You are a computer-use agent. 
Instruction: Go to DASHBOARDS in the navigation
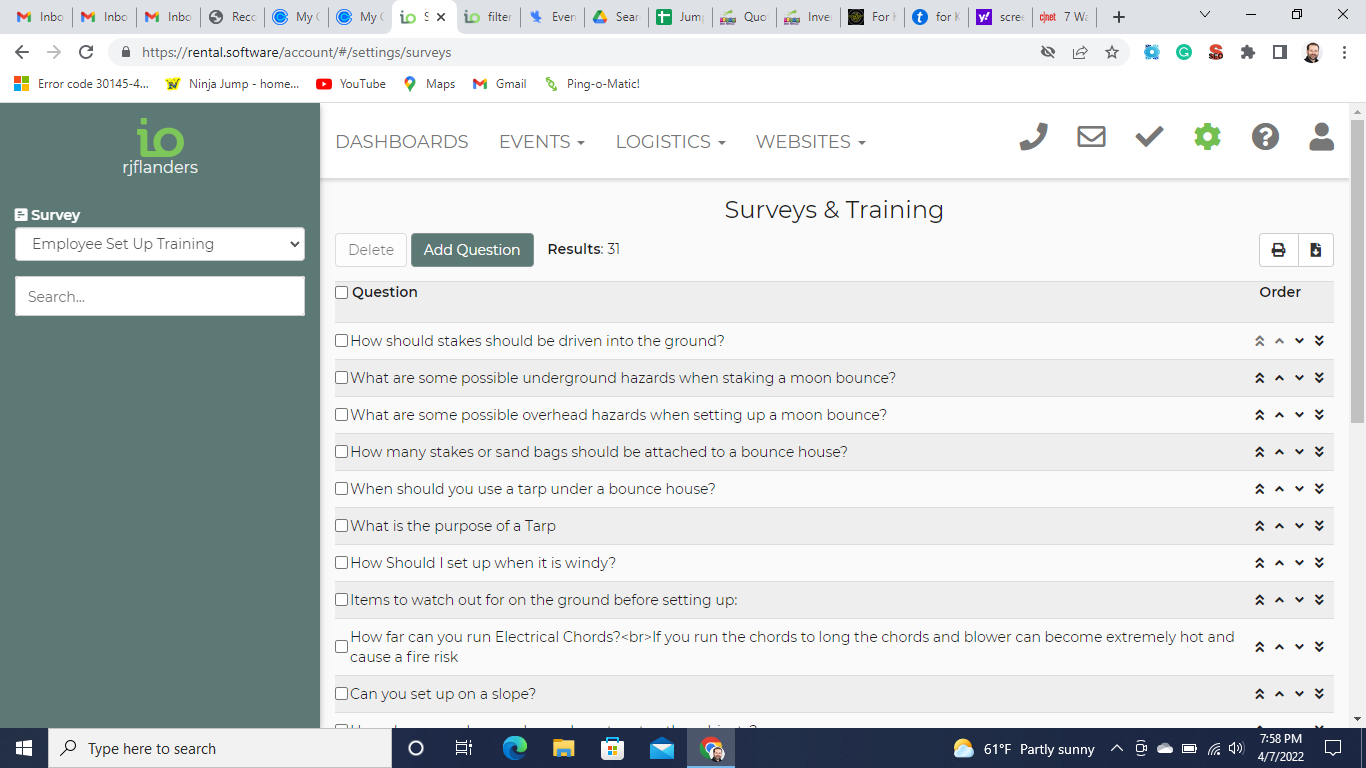click(401, 142)
